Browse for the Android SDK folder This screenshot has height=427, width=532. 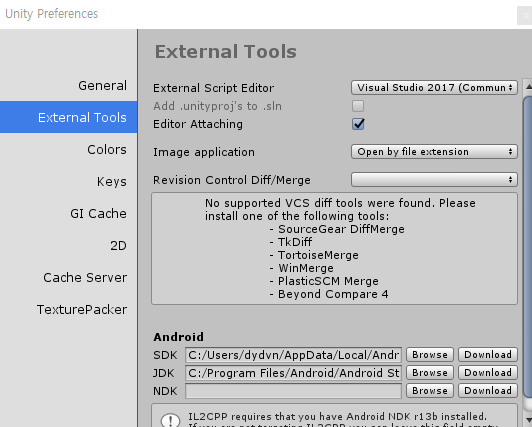point(430,354)
